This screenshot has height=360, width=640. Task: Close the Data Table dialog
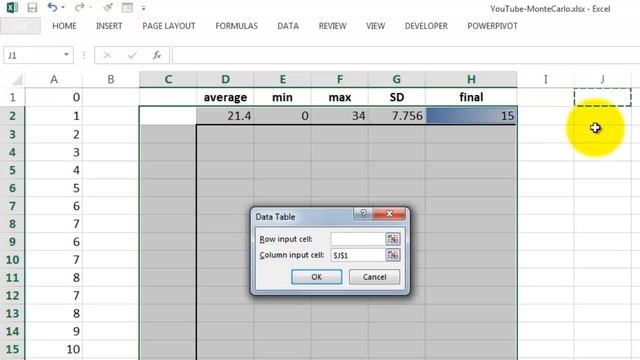pos(389,213)
